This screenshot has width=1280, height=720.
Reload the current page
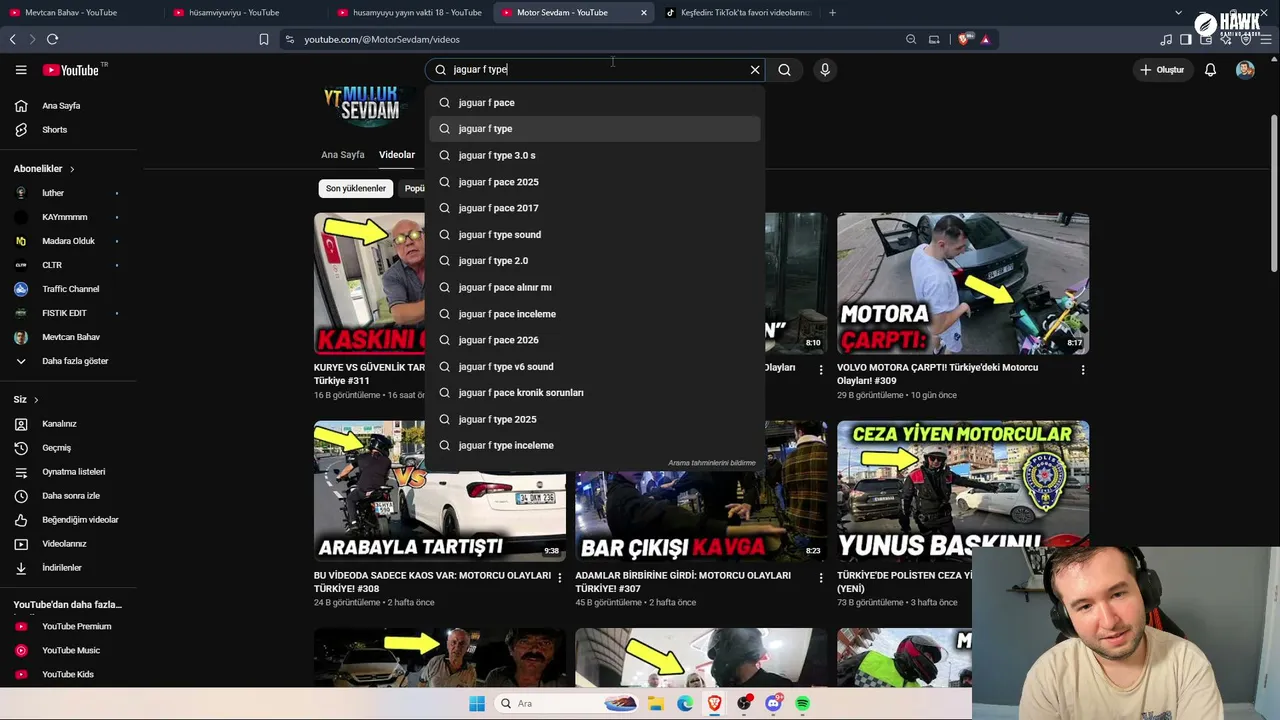point(52,39)
